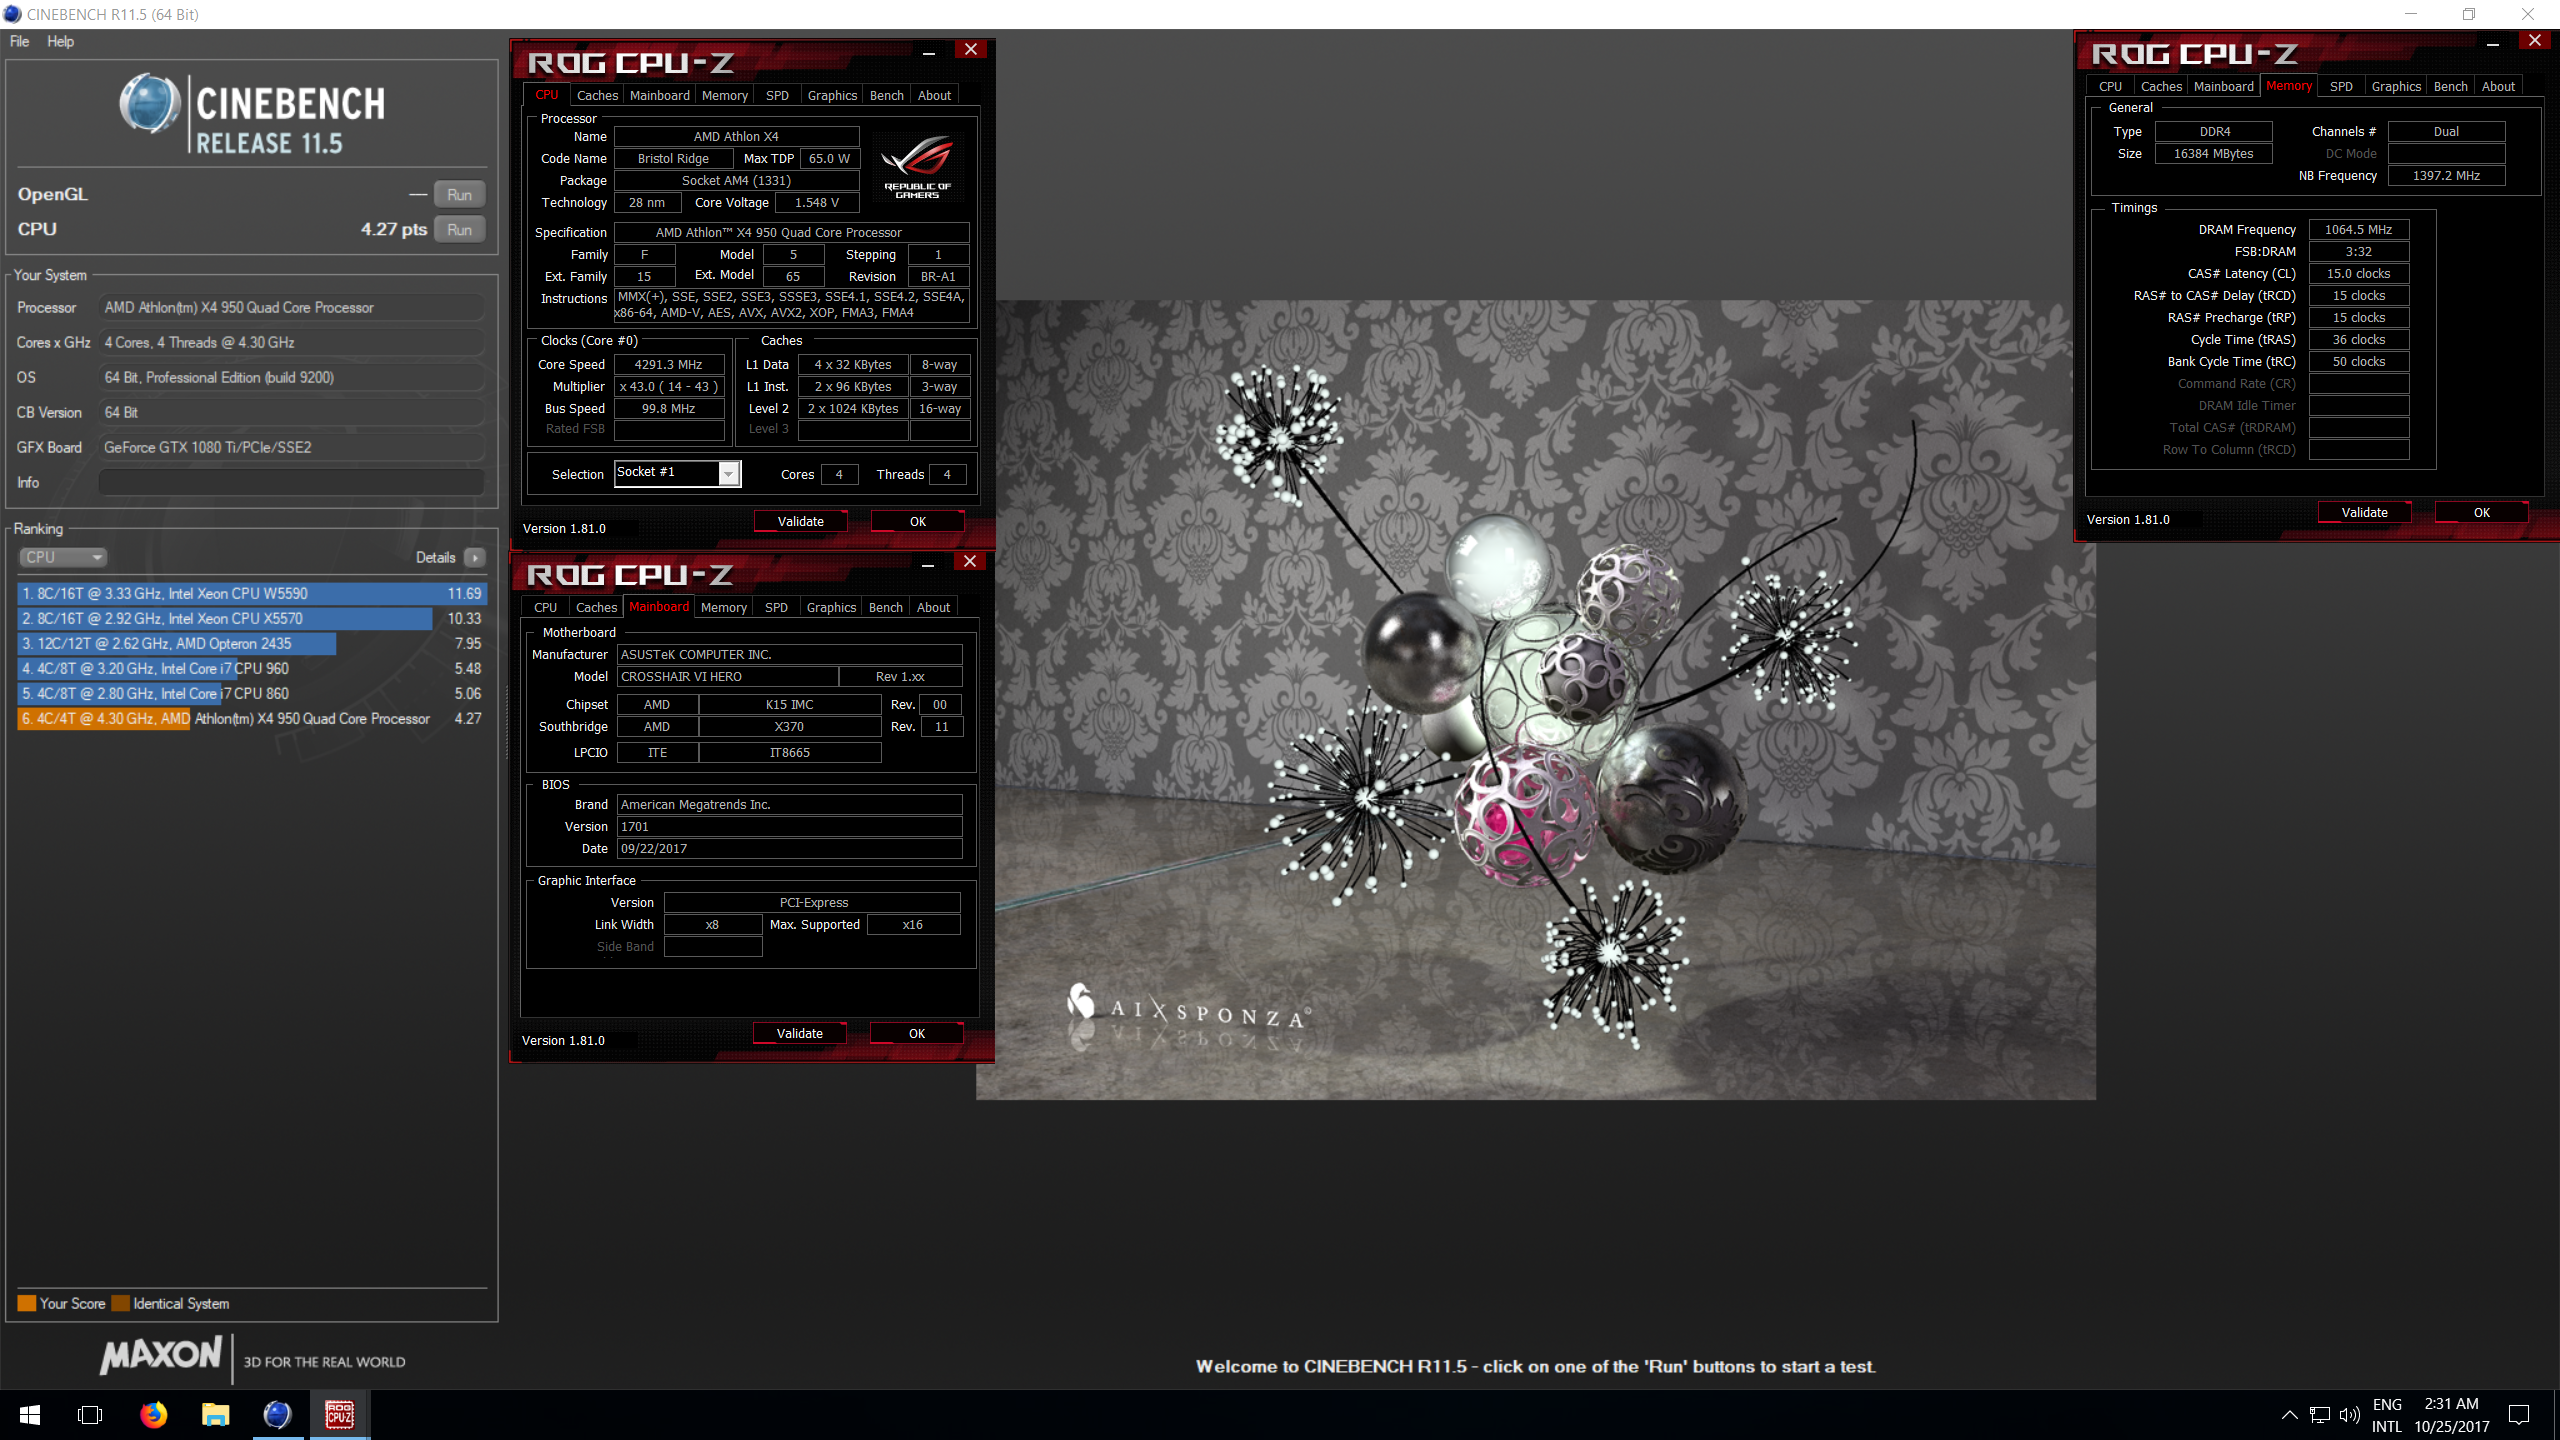Screen dimensions: 2560x1440
Task: Click the BIOS Version 1701 field
Action: [790, 826]
